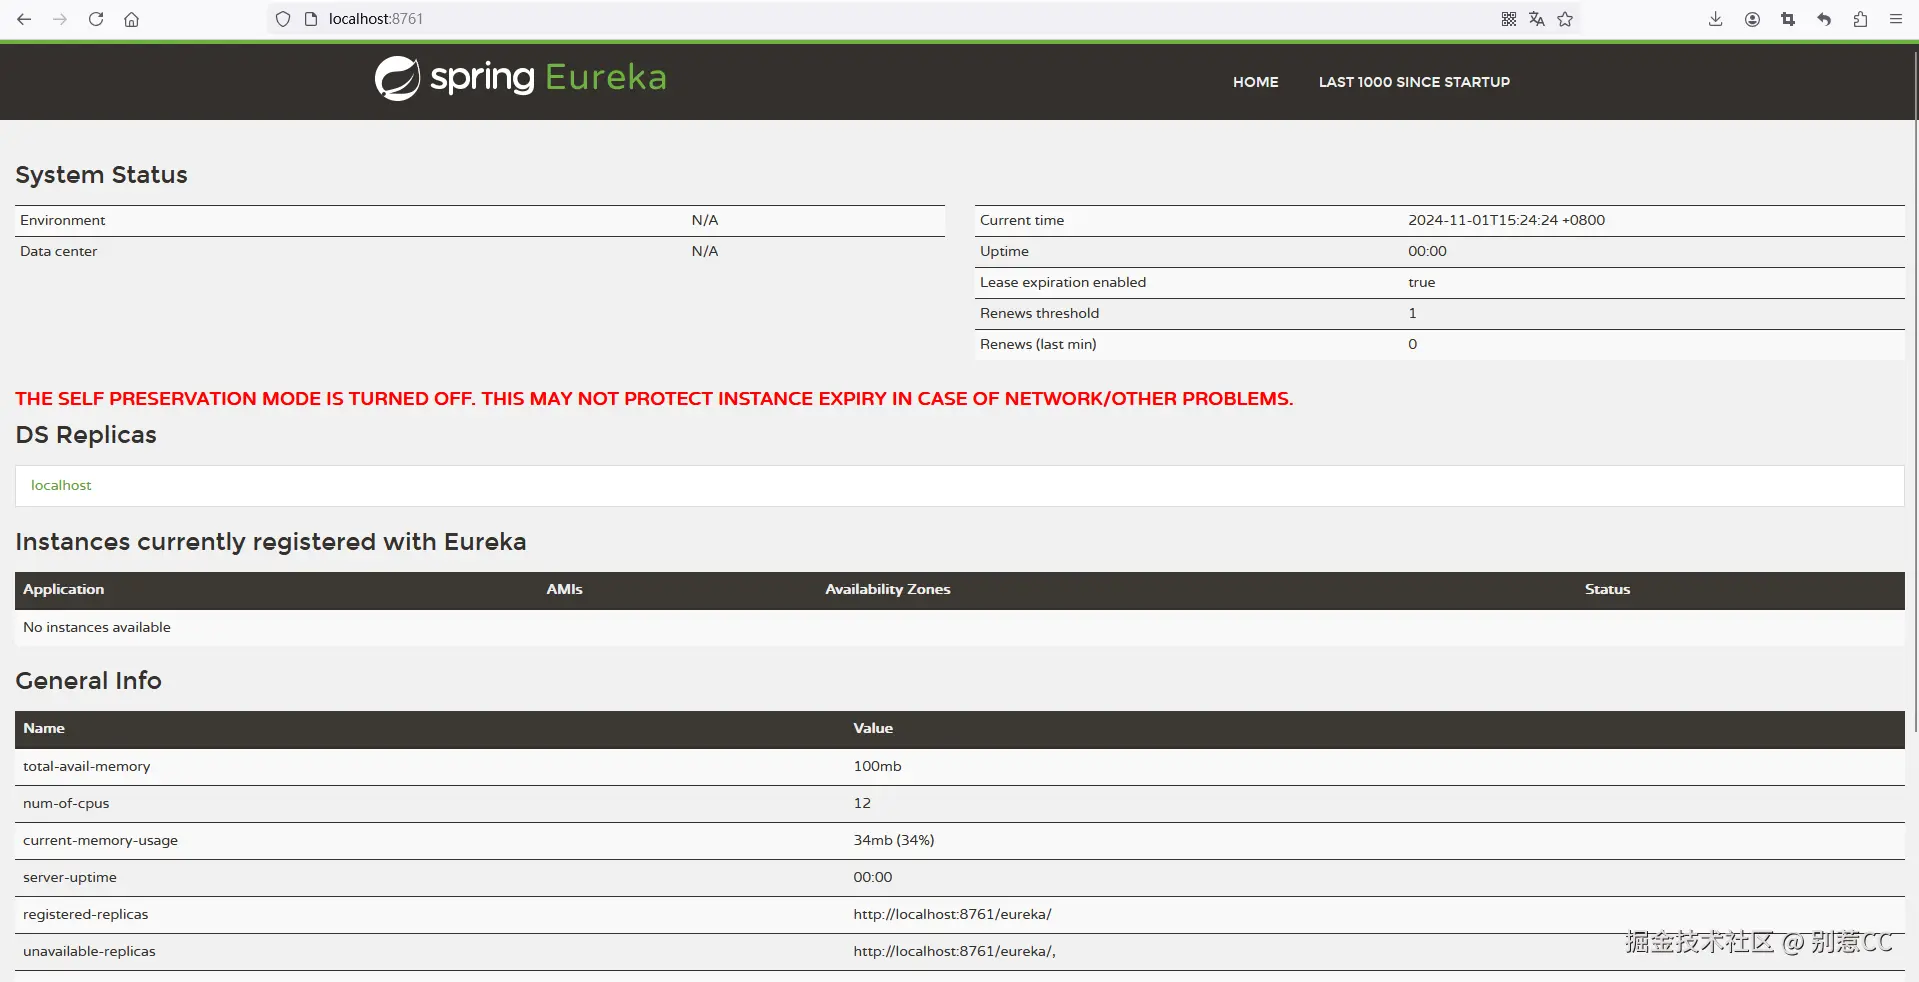
Task: Click the 'current-memory-usage' row name
Action: (100, 840)
